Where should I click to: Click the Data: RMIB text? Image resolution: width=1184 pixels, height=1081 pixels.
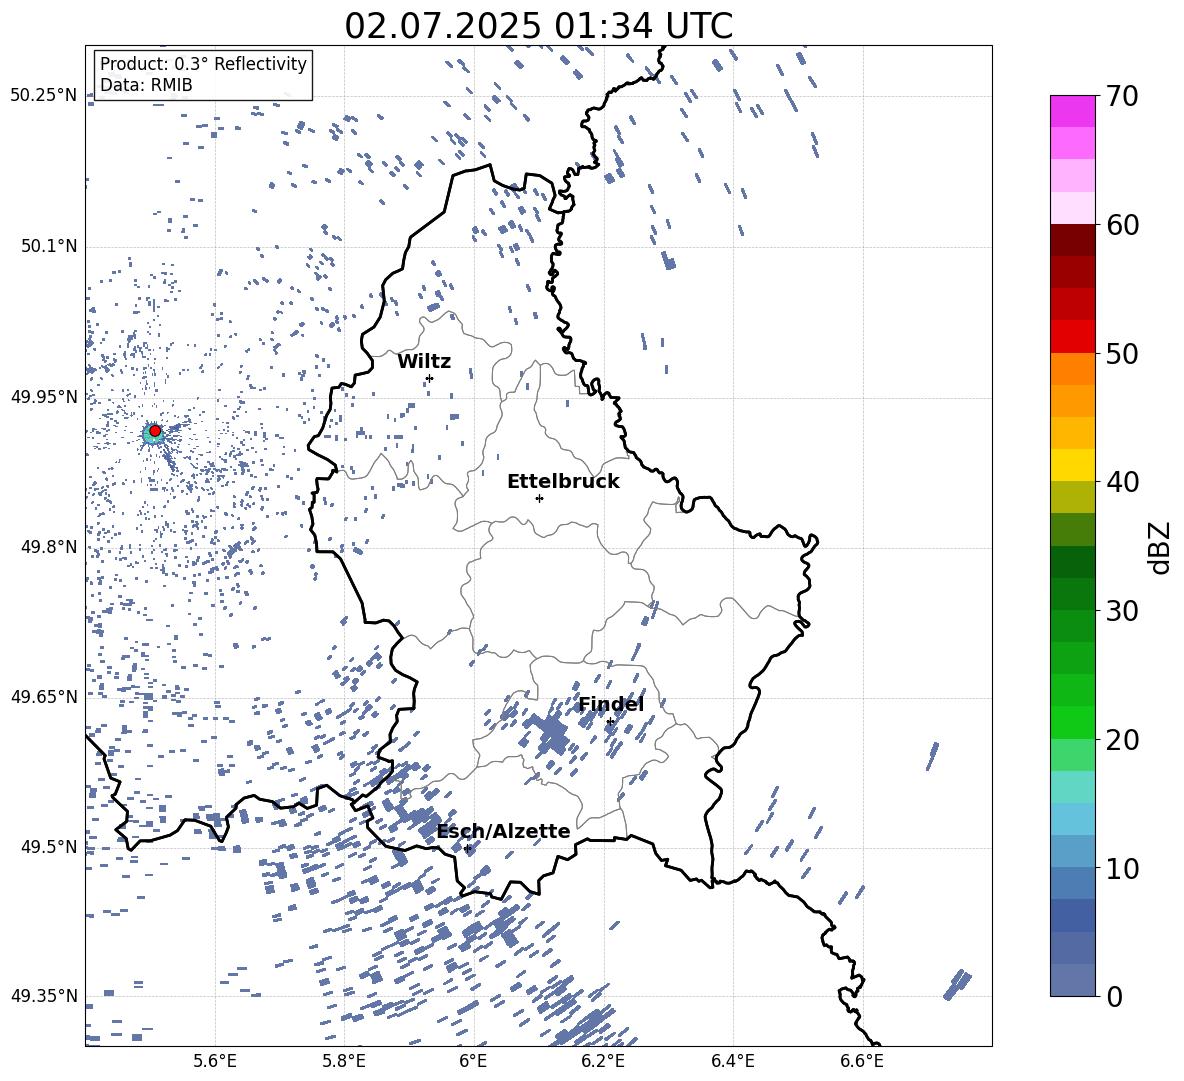click(146, 85)
